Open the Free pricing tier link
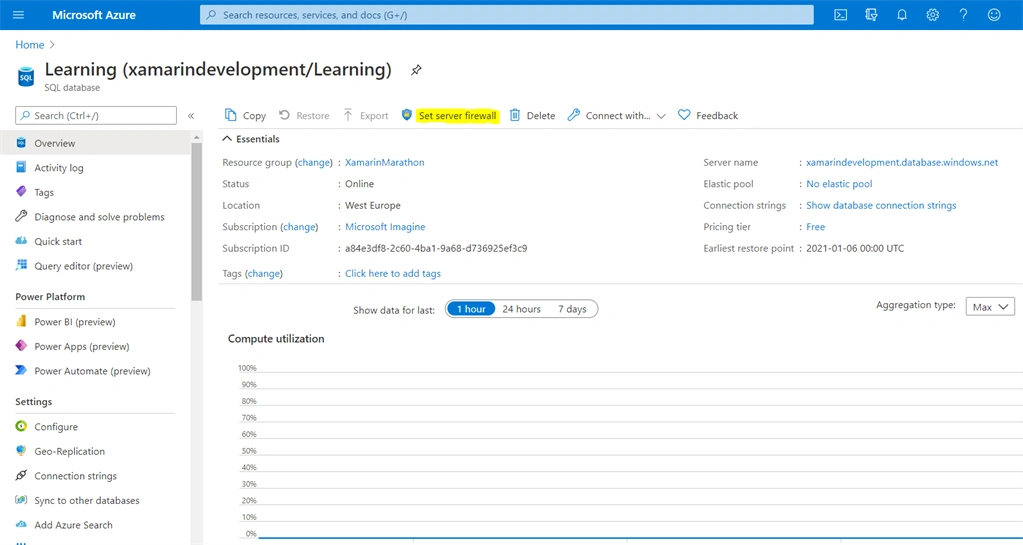This screenshot has width=1023, height=545. click(816, 227)
